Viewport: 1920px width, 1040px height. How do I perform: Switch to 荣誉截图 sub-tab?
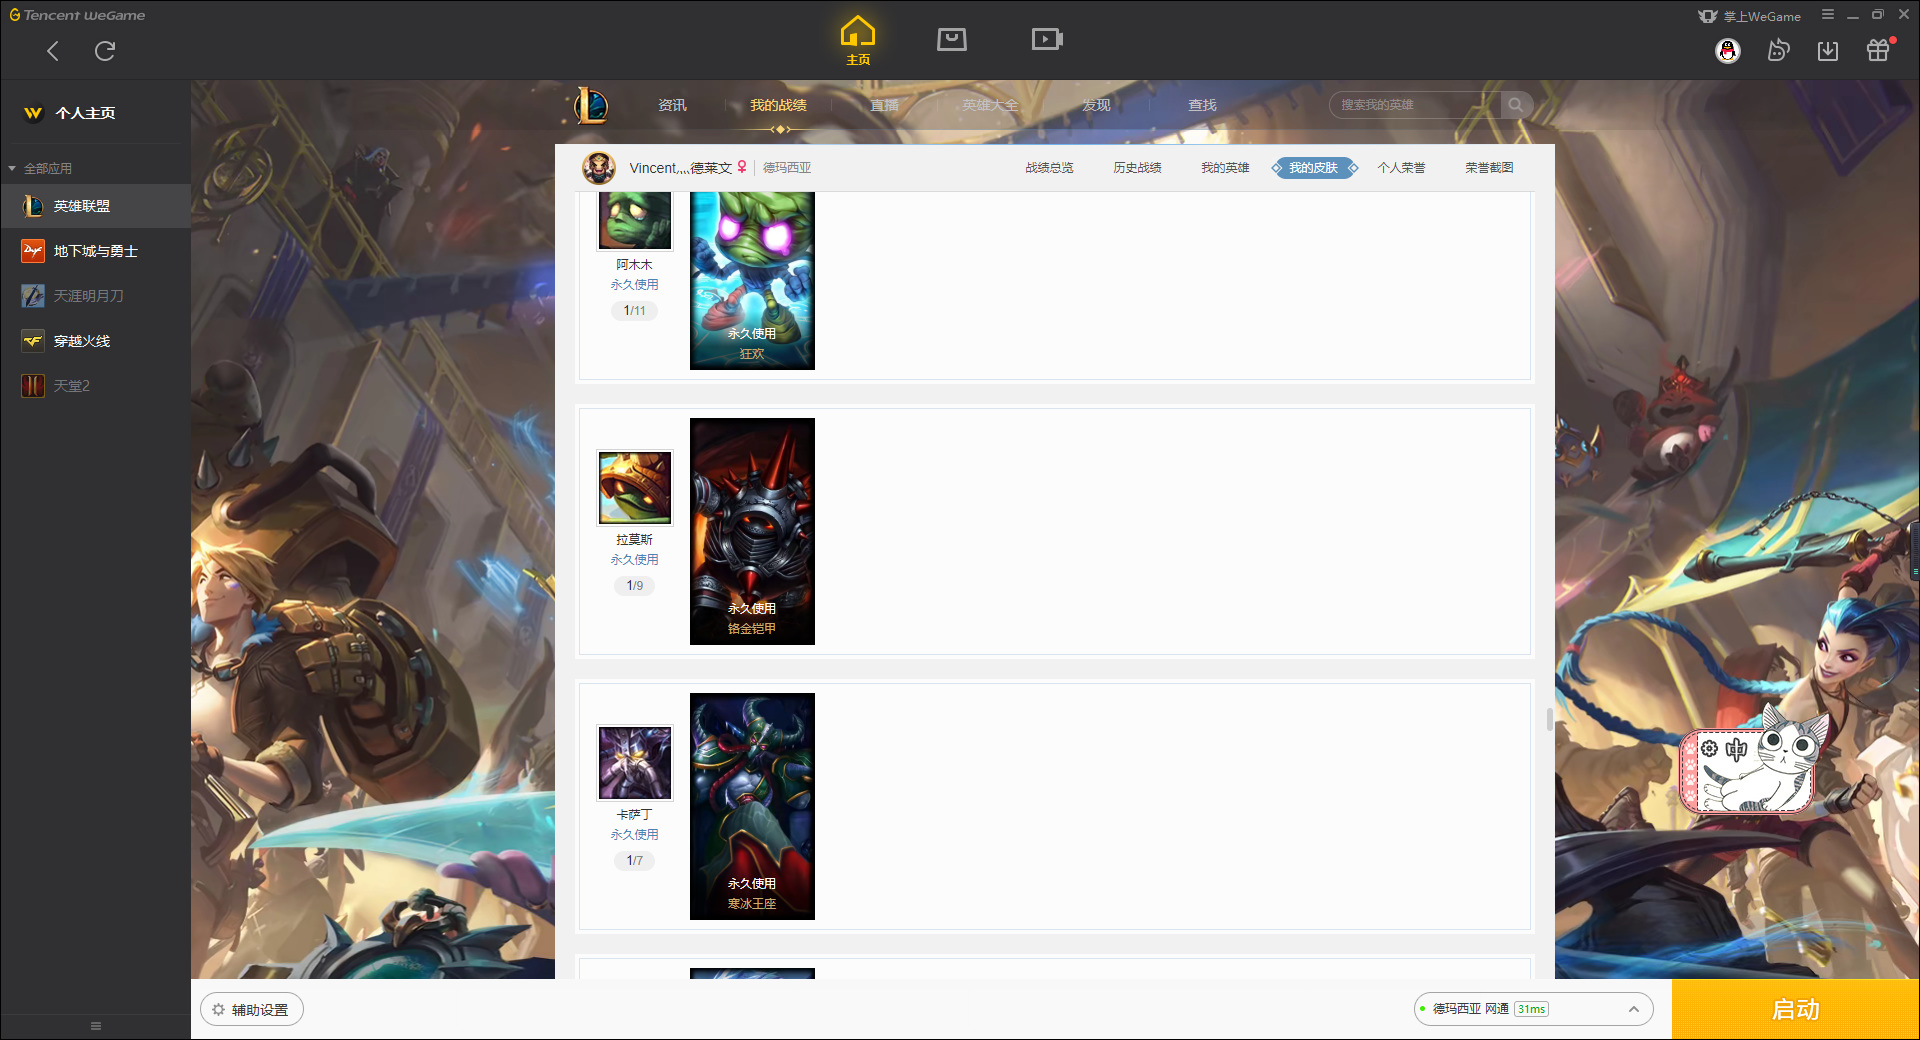coord(1489,168)
